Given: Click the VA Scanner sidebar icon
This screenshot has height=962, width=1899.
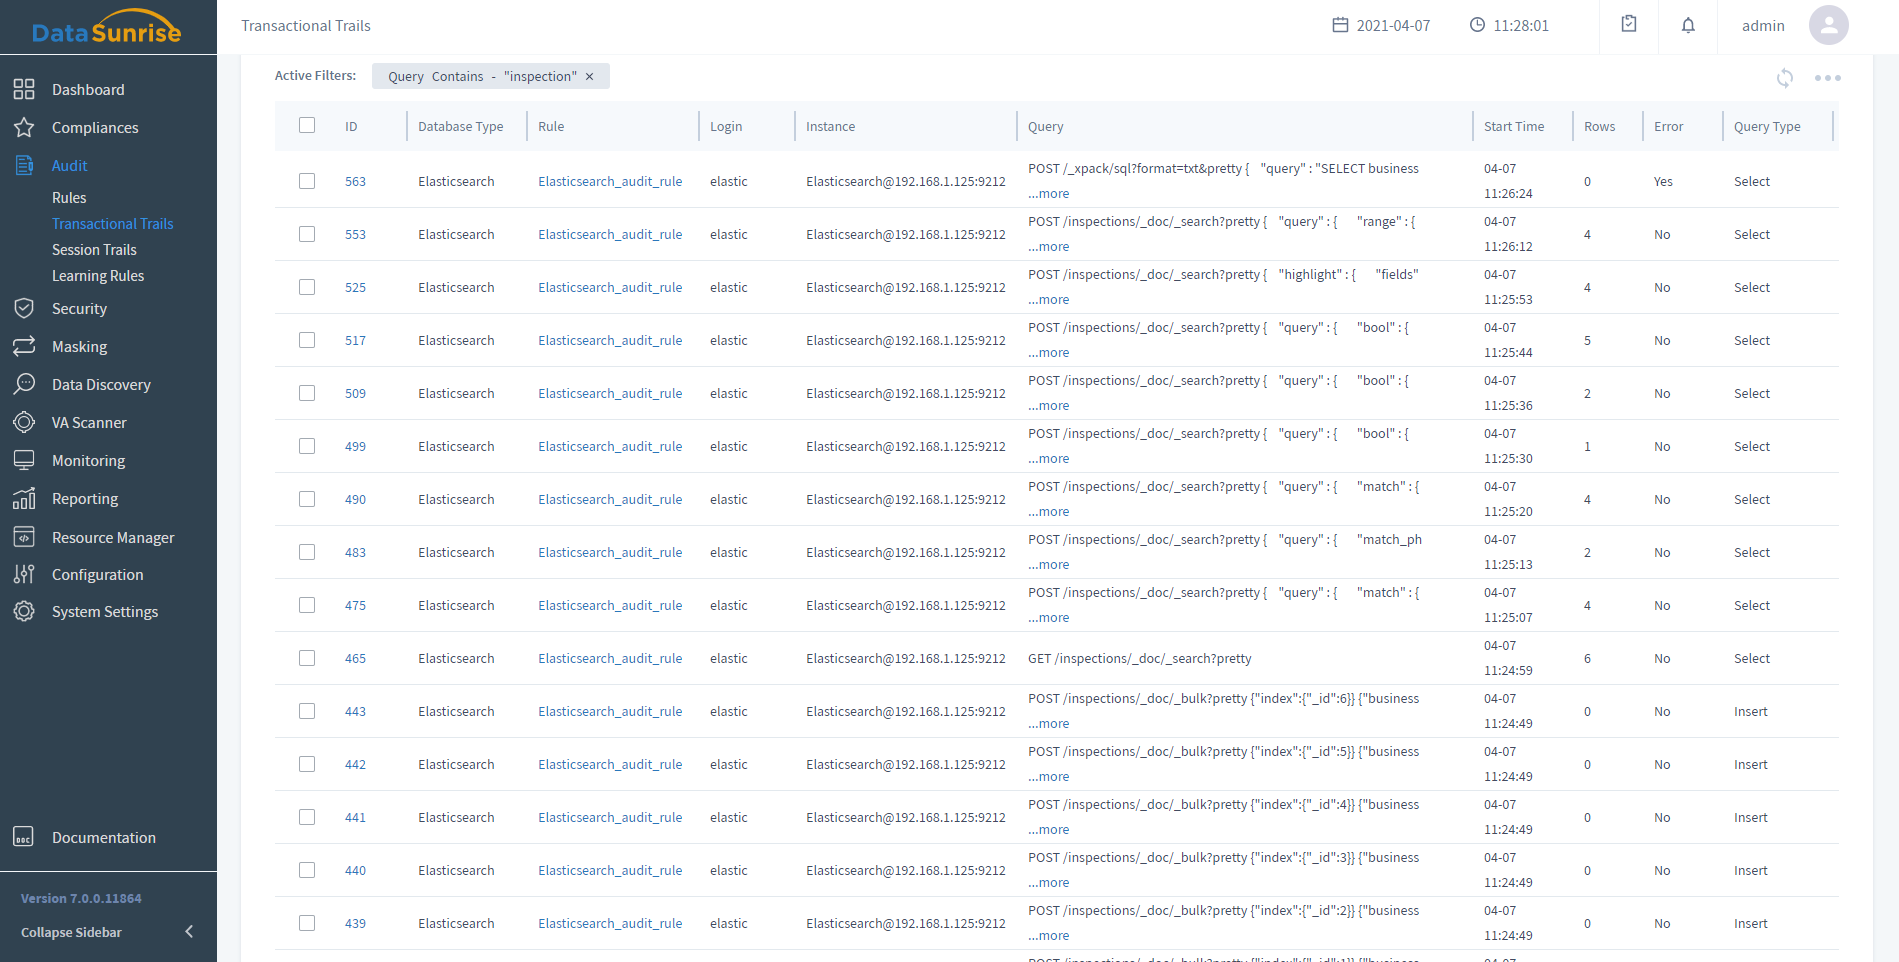Looking at the screenshot, I should tap(24, 423).
